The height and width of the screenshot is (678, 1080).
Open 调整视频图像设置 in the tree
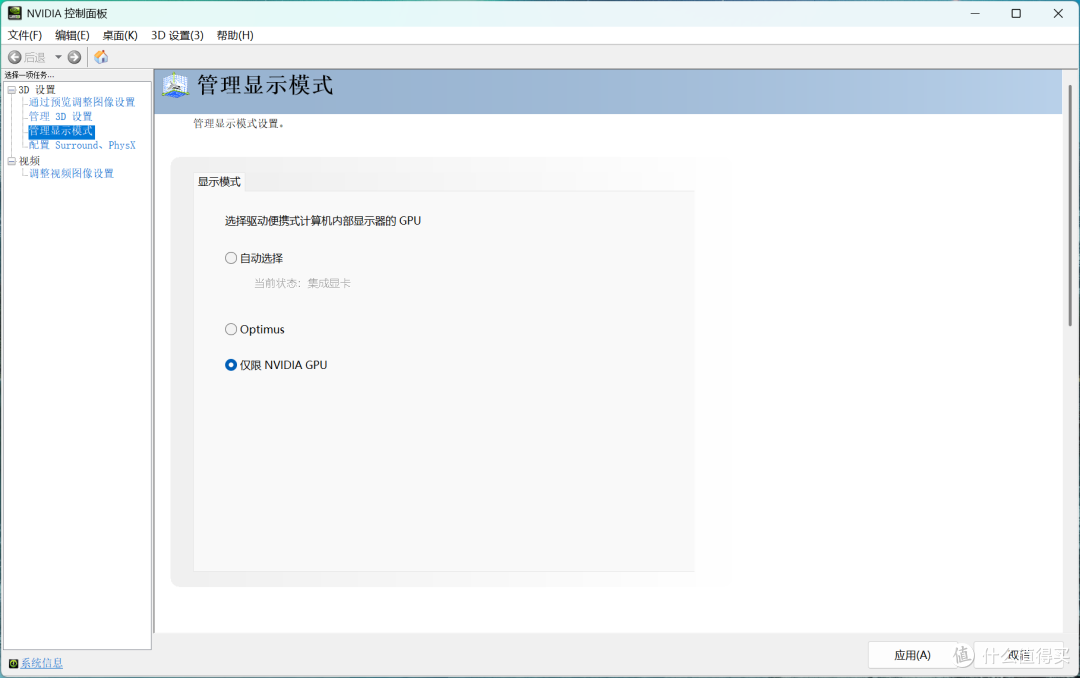(x=72, y=174)
